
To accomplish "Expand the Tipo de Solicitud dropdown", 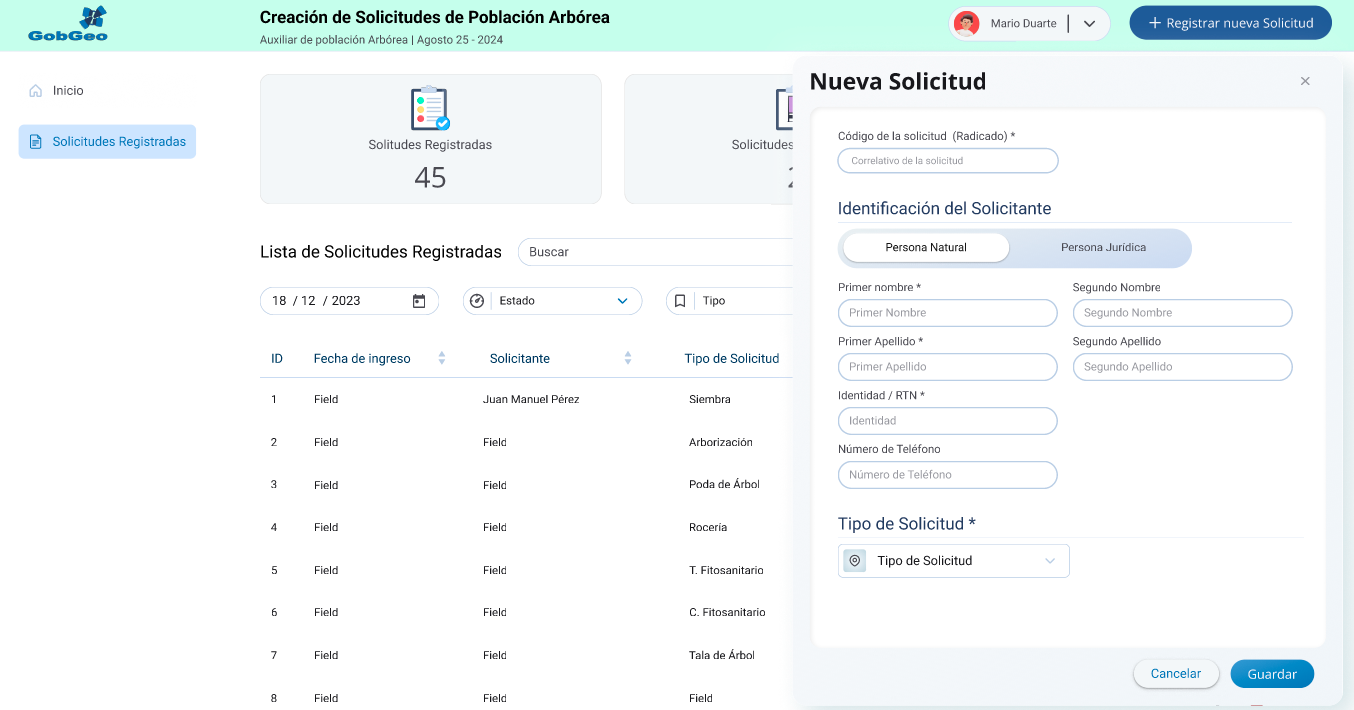I will click(x=1049, y=561).
